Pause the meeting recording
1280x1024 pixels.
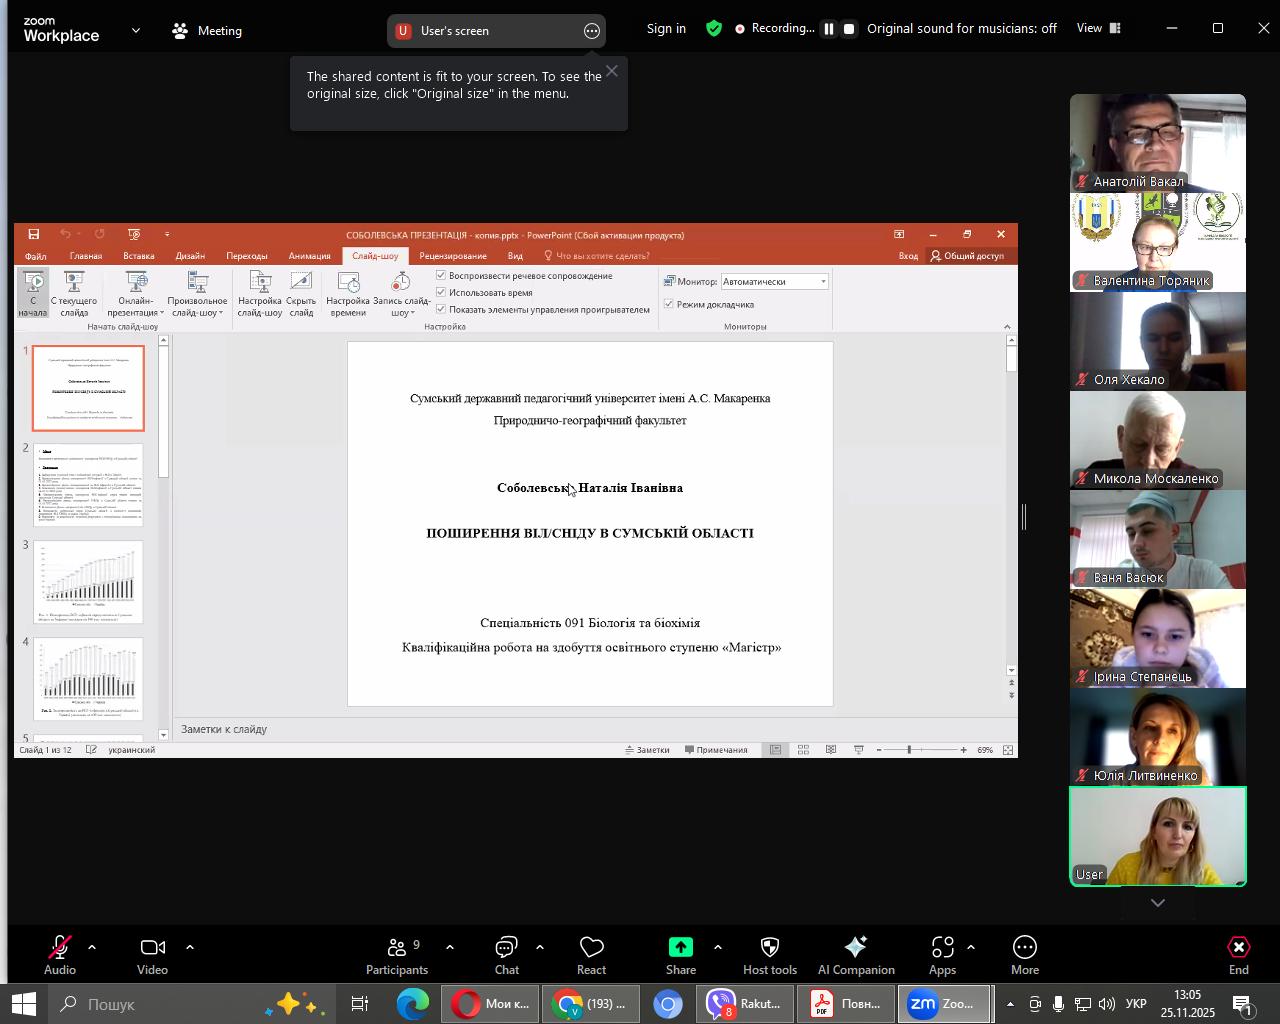click(828, 29)
